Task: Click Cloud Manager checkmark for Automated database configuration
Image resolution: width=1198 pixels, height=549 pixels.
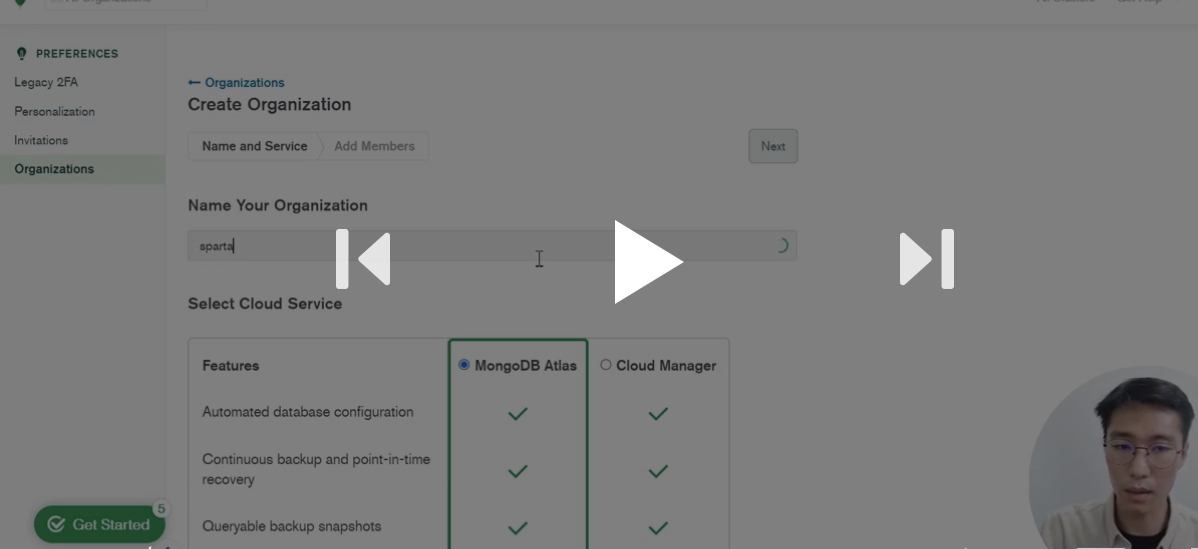Action: [x=658, y=414]
